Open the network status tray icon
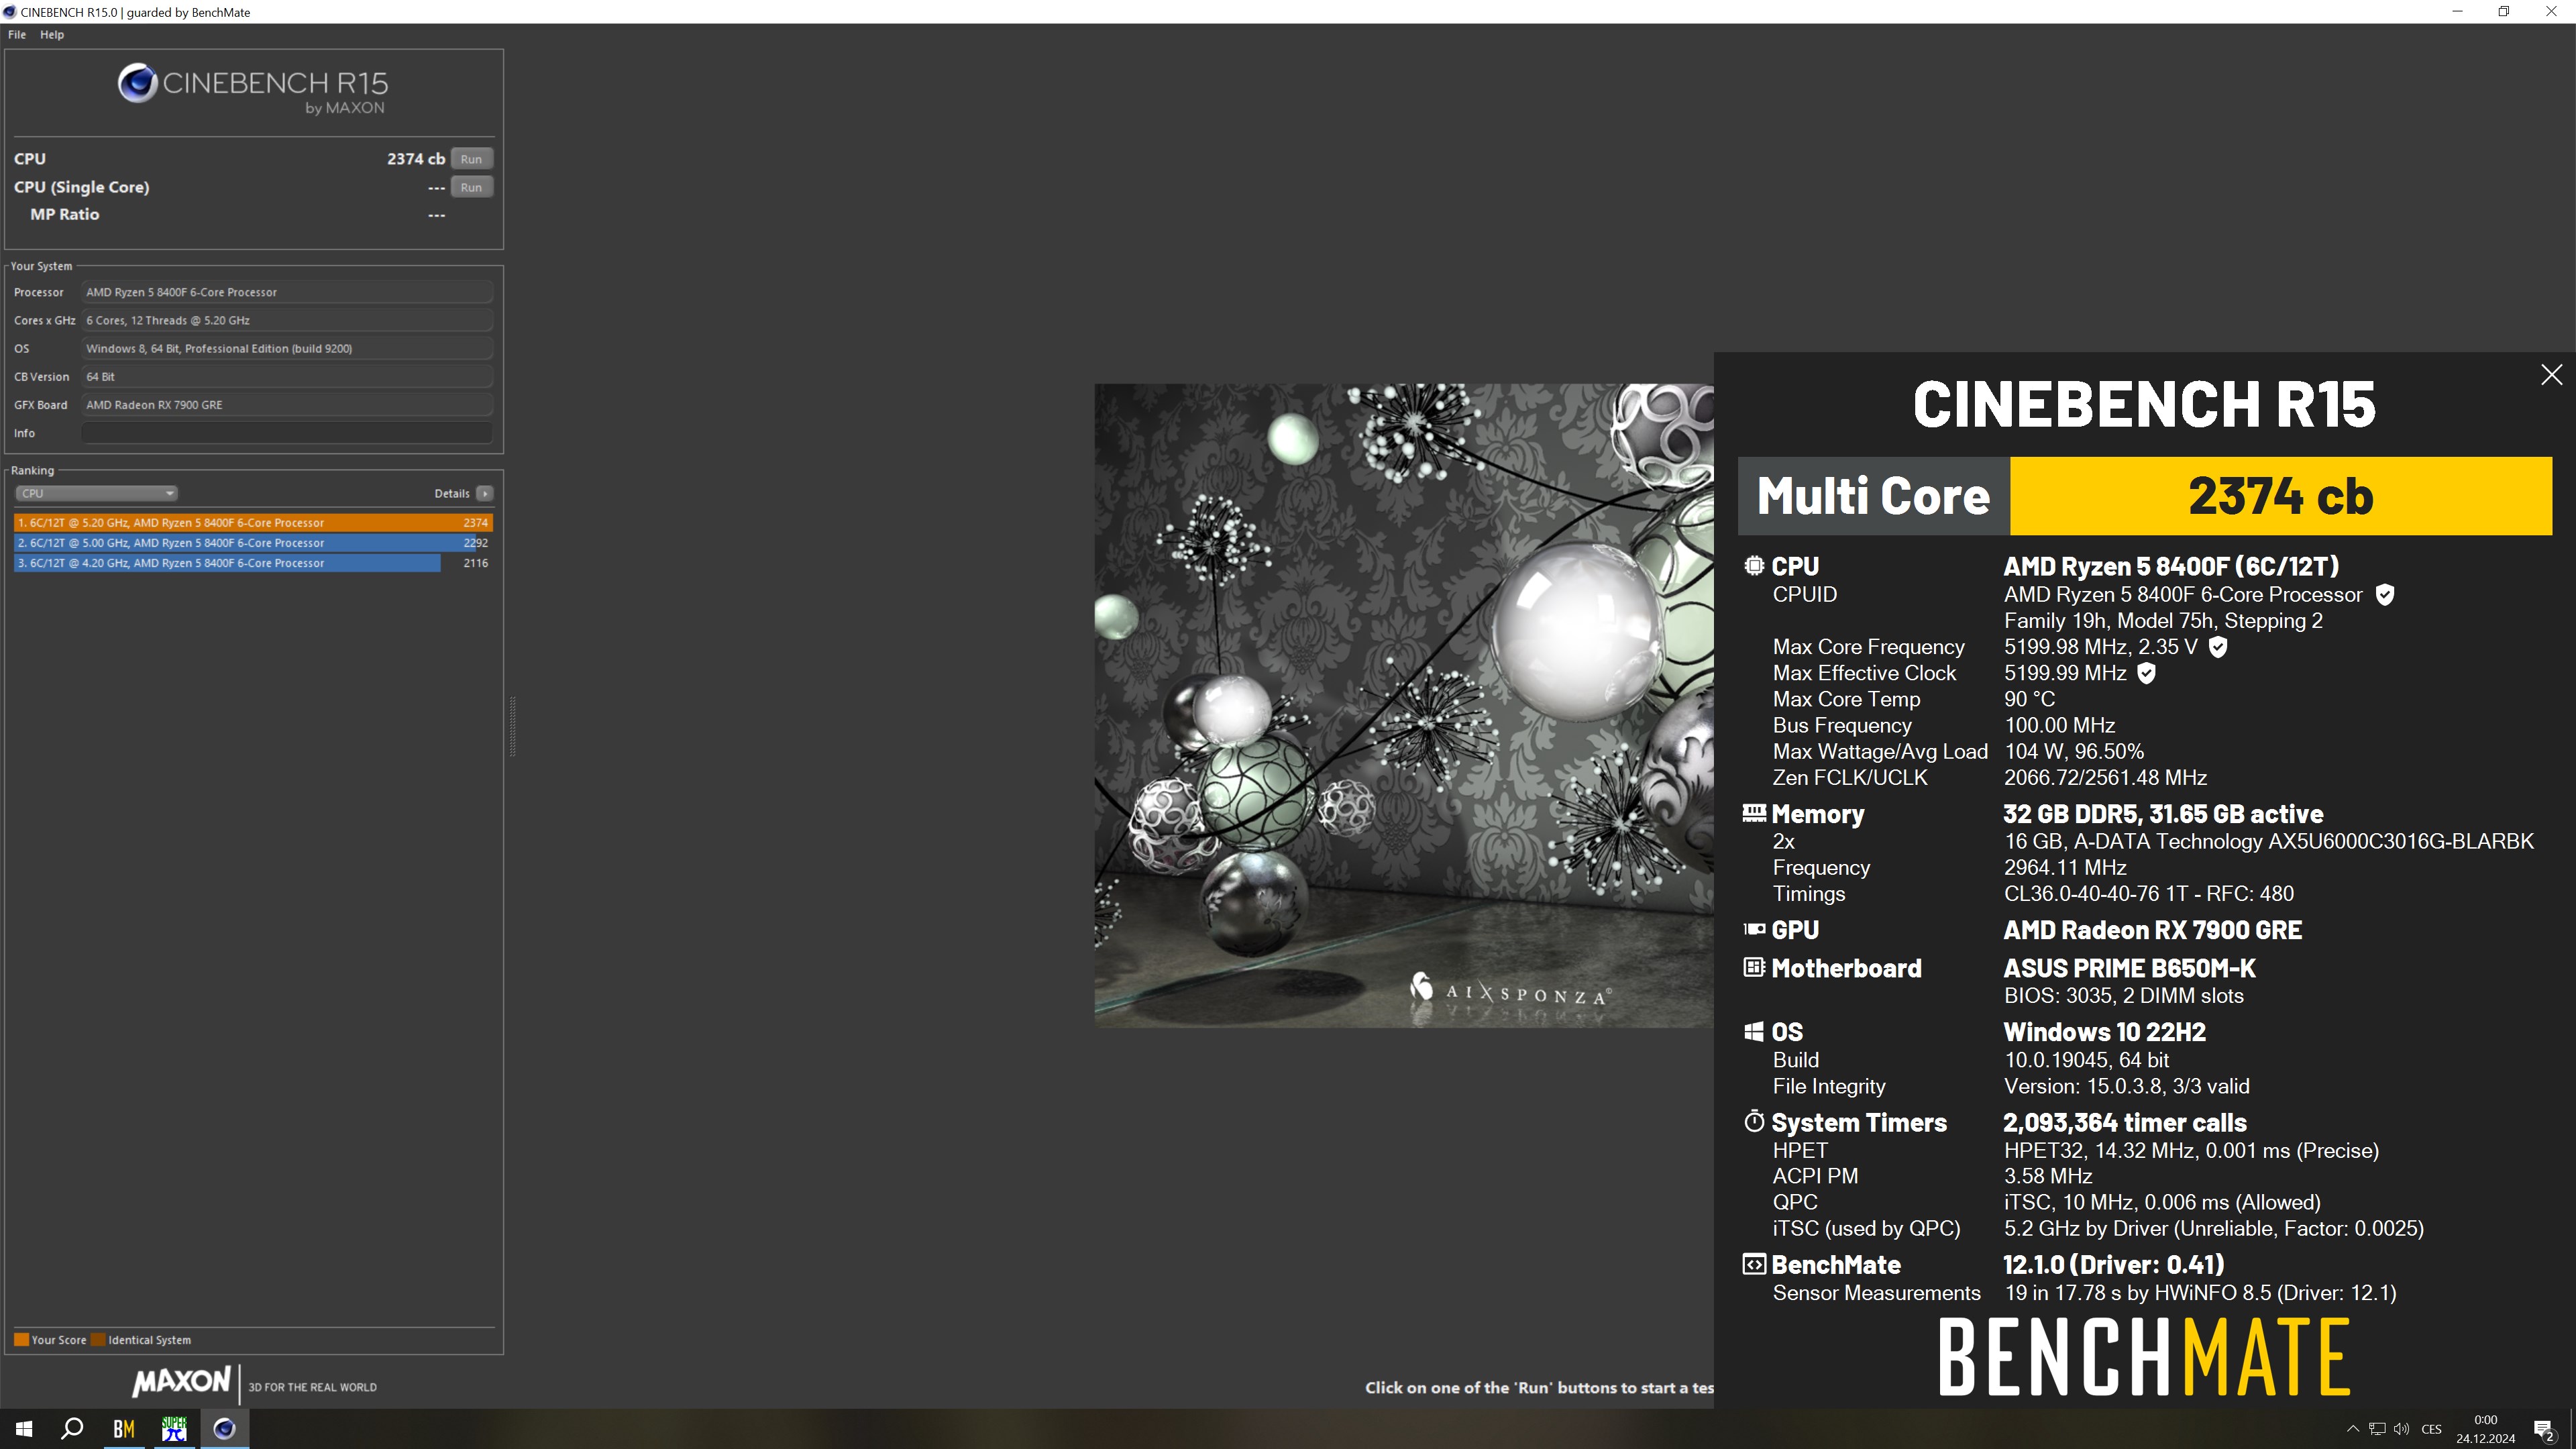 [2377, 1429]
